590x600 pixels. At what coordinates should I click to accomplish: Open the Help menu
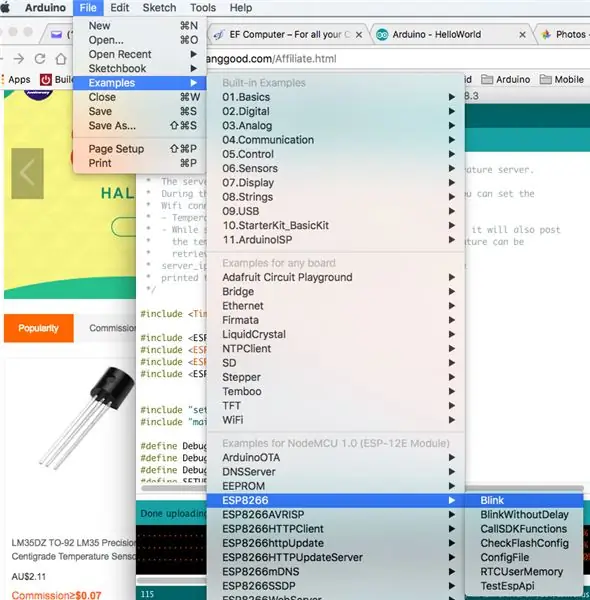tap(241, 8)
